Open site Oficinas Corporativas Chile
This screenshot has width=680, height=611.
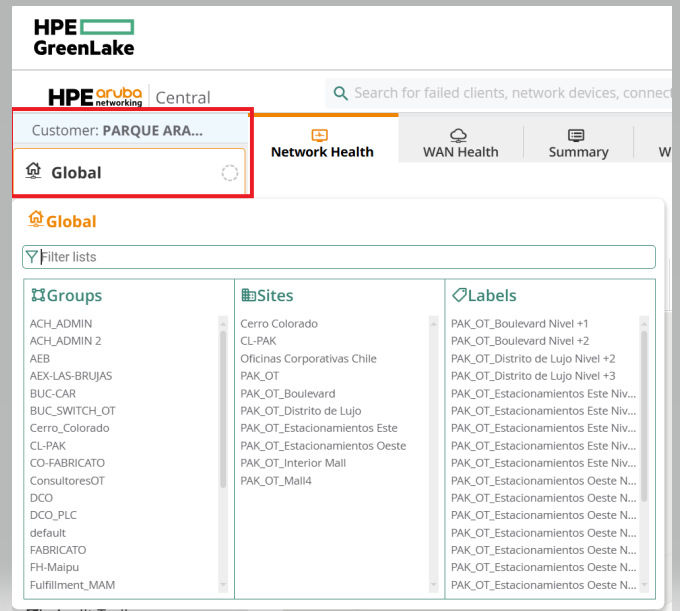pos(308,359)
